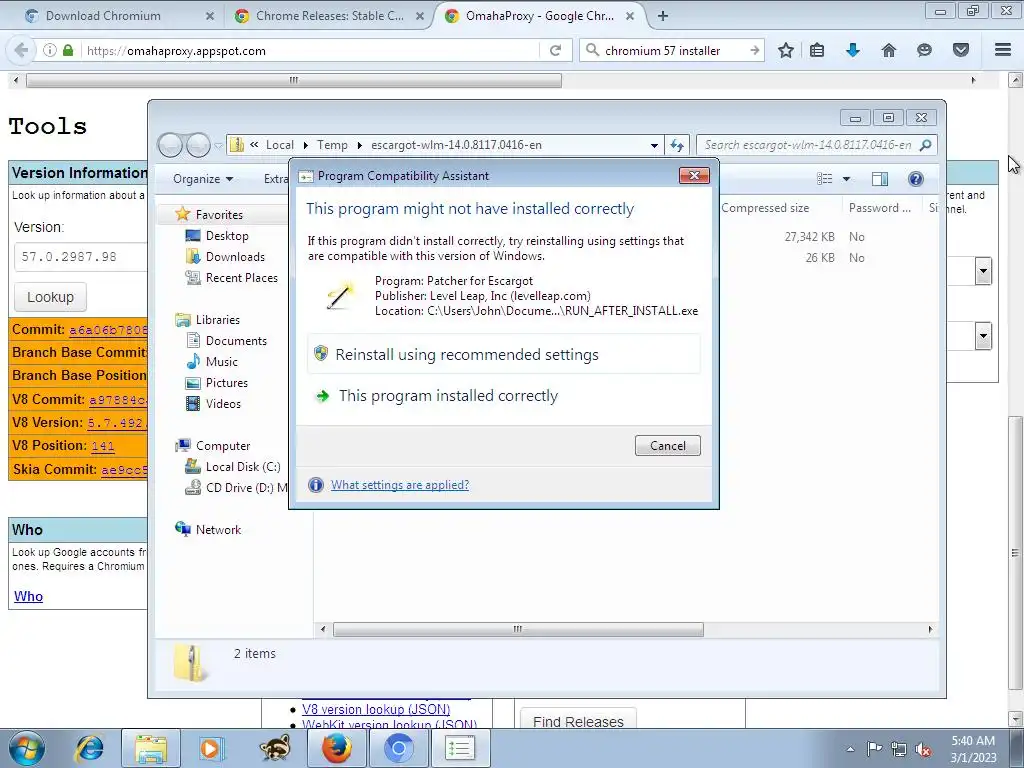The height and width of the screenshot is (768, 1024).
Task: Open the raccoon app icon in taskbar
Action: [x=274, y=748]
